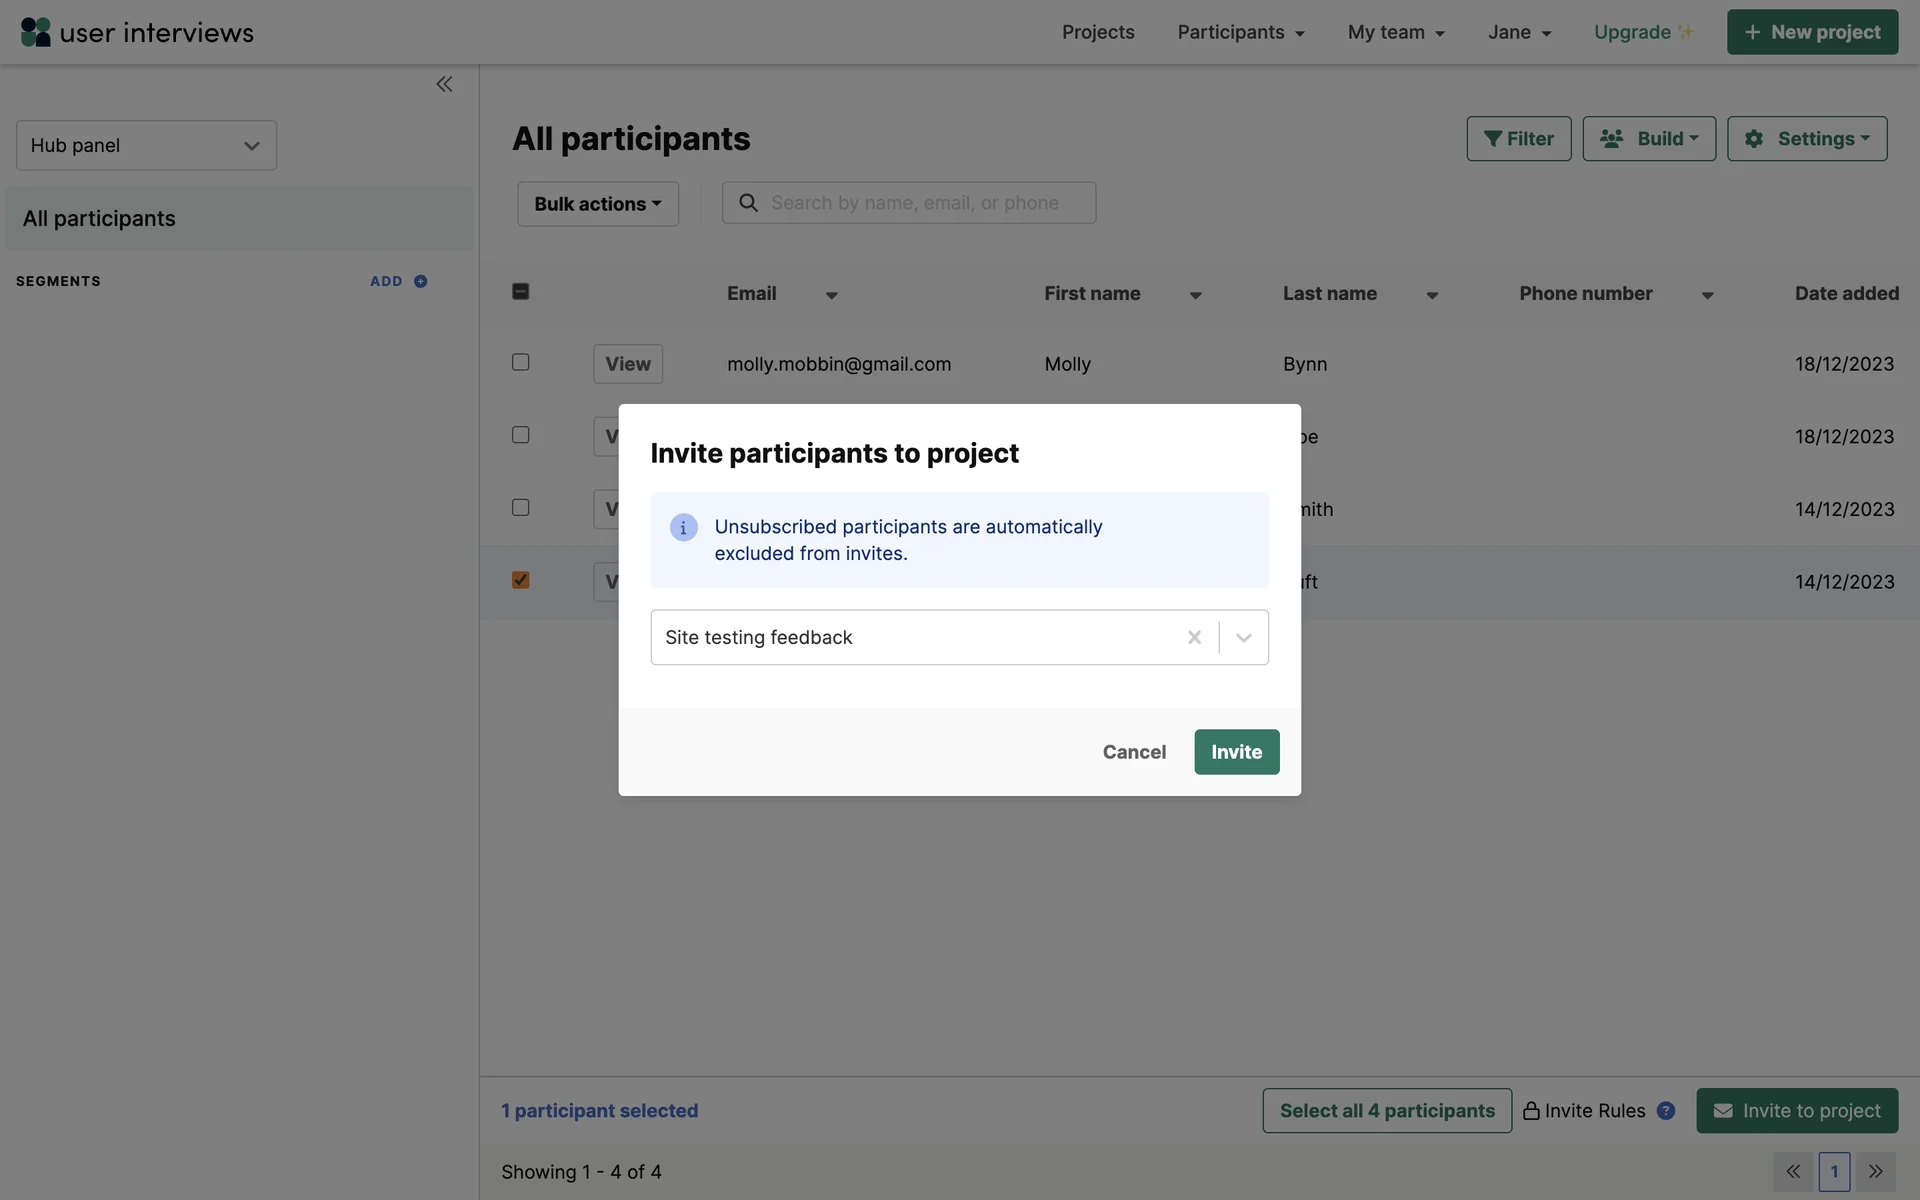1920x1200 pixels.
Task: Clear the selected project with X icon
Action: pos(1194,638)
